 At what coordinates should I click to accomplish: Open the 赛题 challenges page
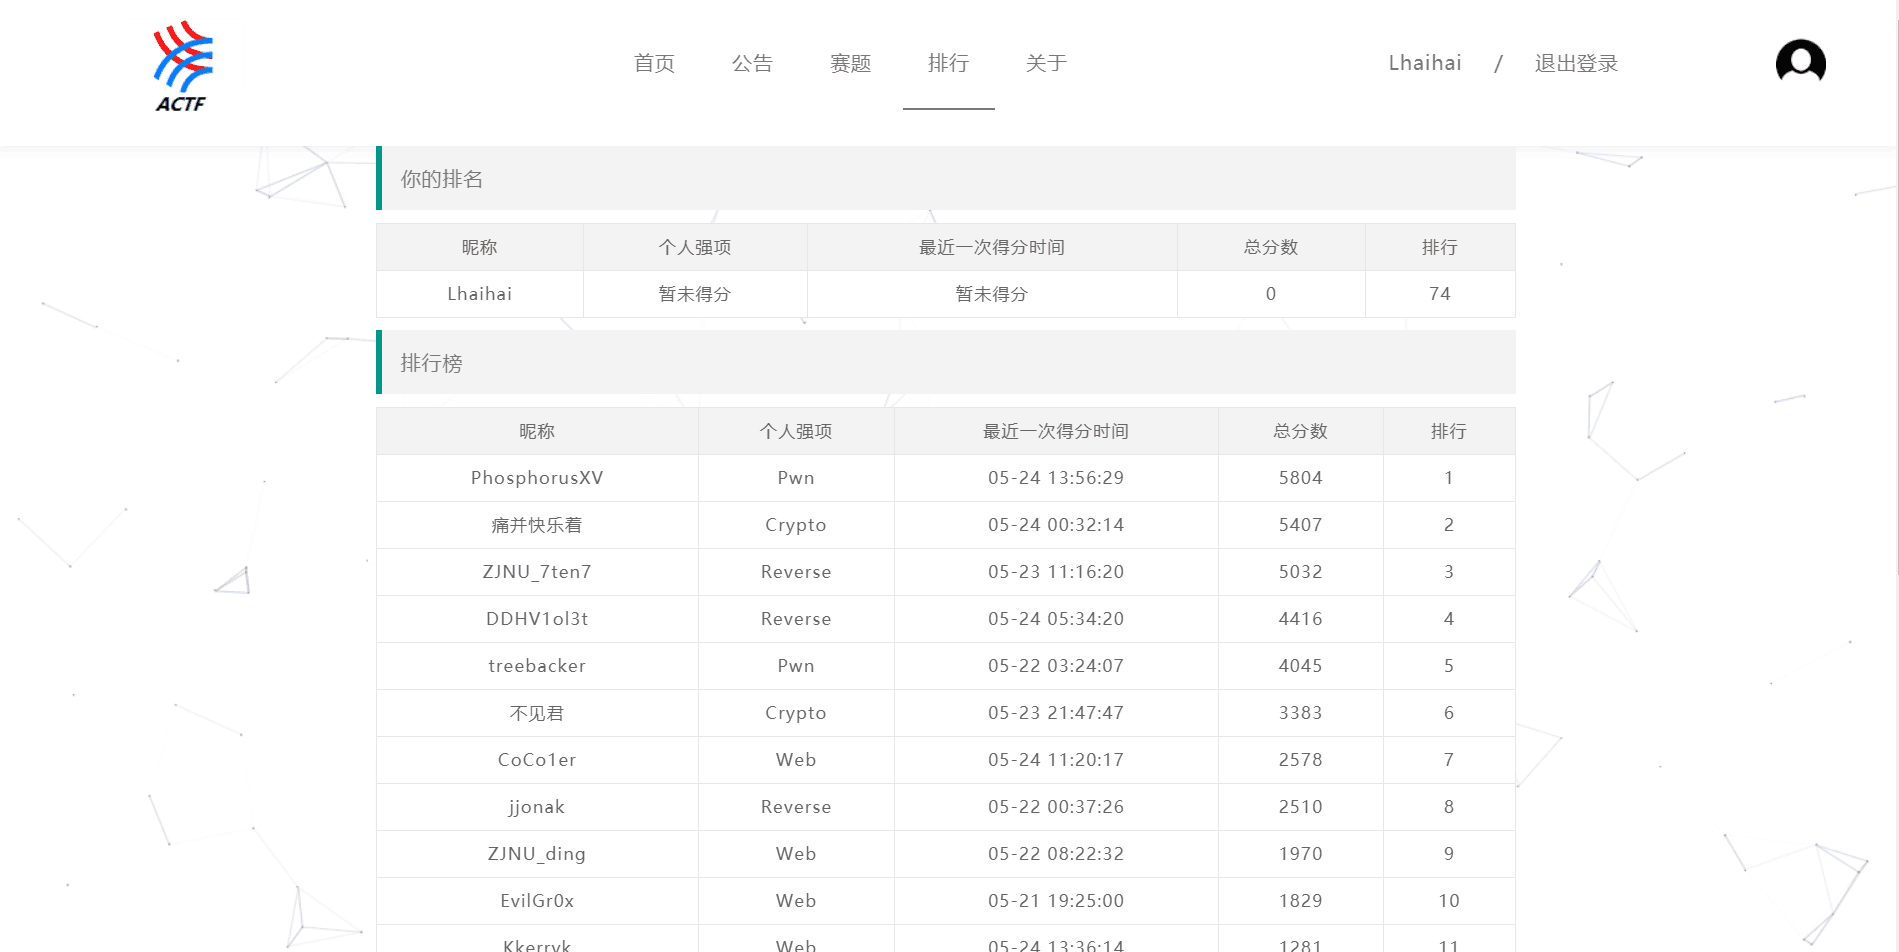(850, 63)
